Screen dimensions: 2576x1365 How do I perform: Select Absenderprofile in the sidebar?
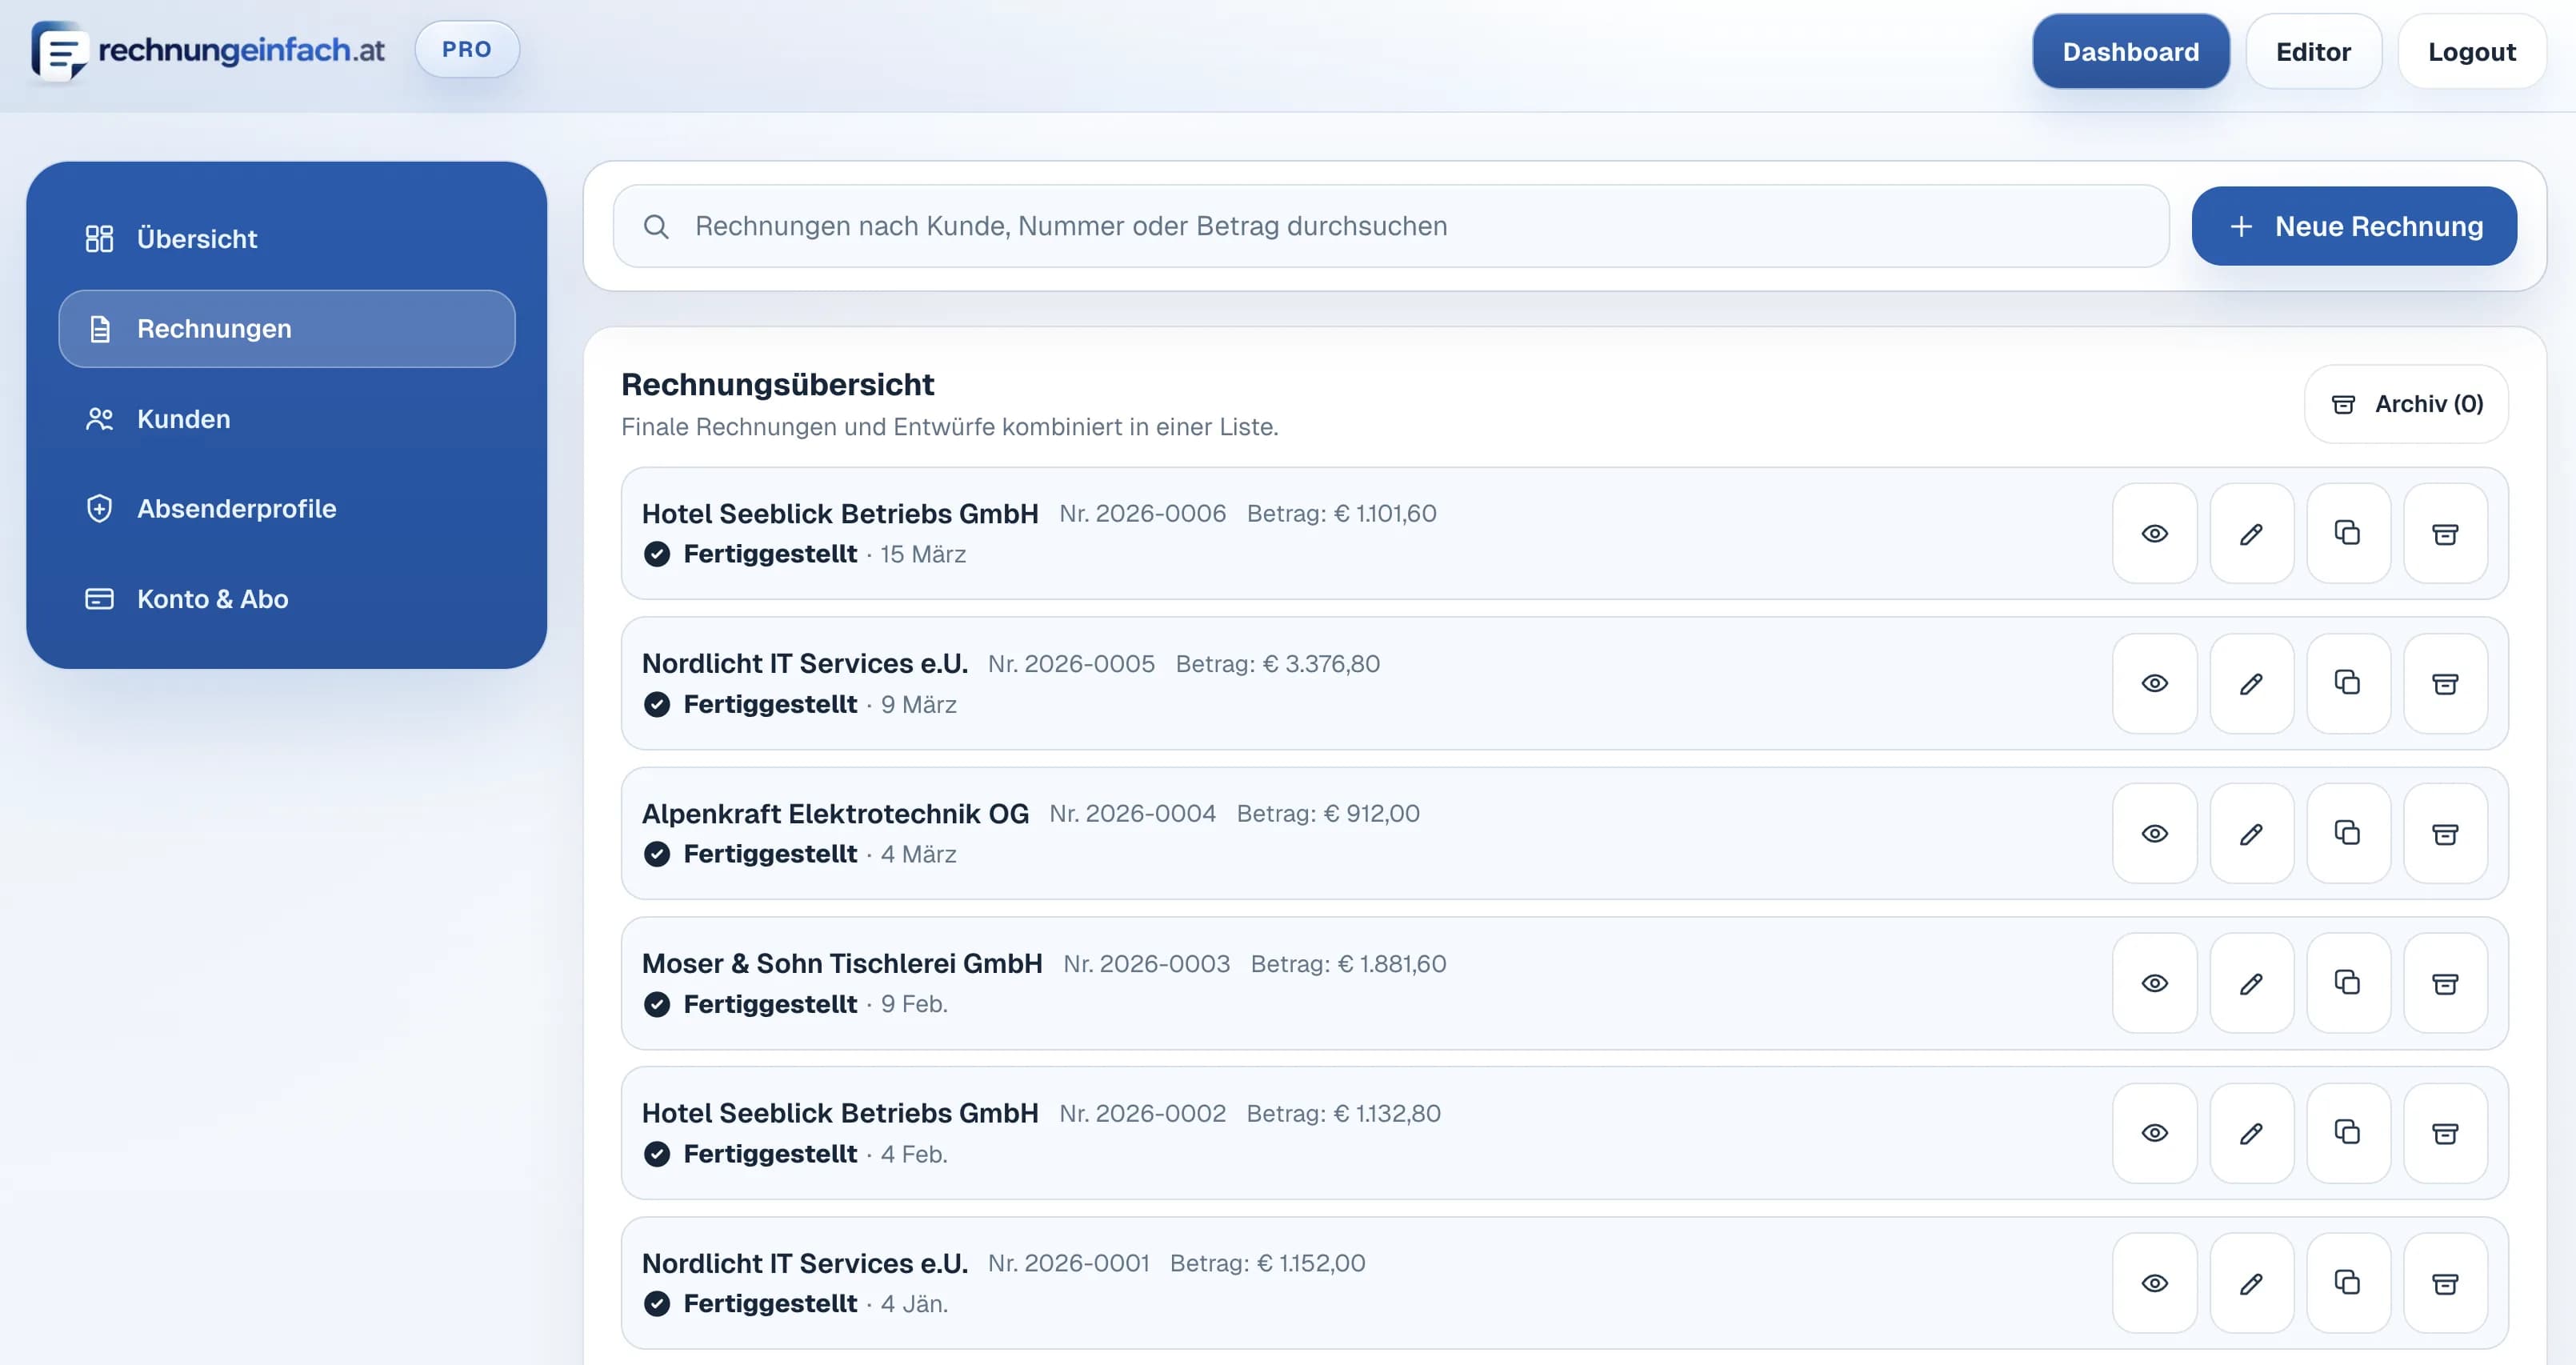236,508
